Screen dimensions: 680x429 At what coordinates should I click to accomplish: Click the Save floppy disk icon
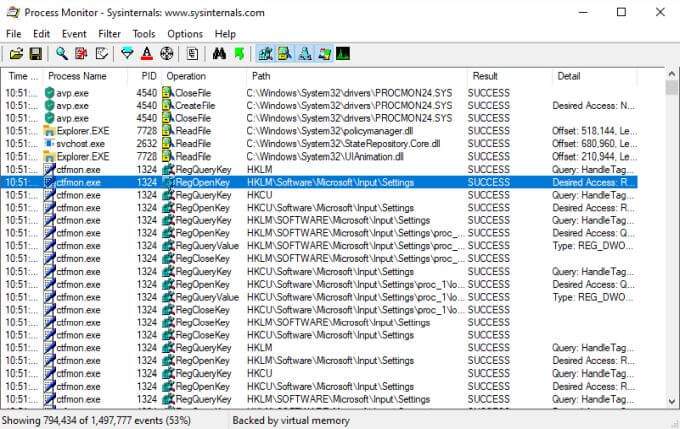(x=36, y=54)
